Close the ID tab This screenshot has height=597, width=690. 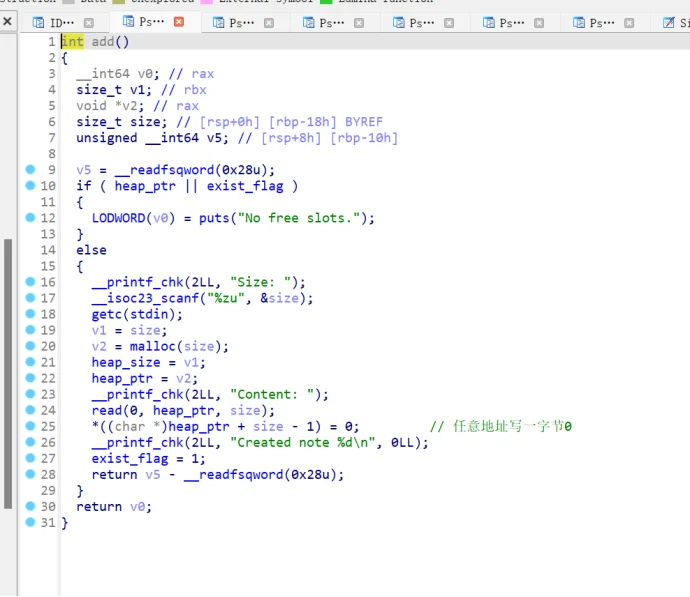[x=89, y=22]
